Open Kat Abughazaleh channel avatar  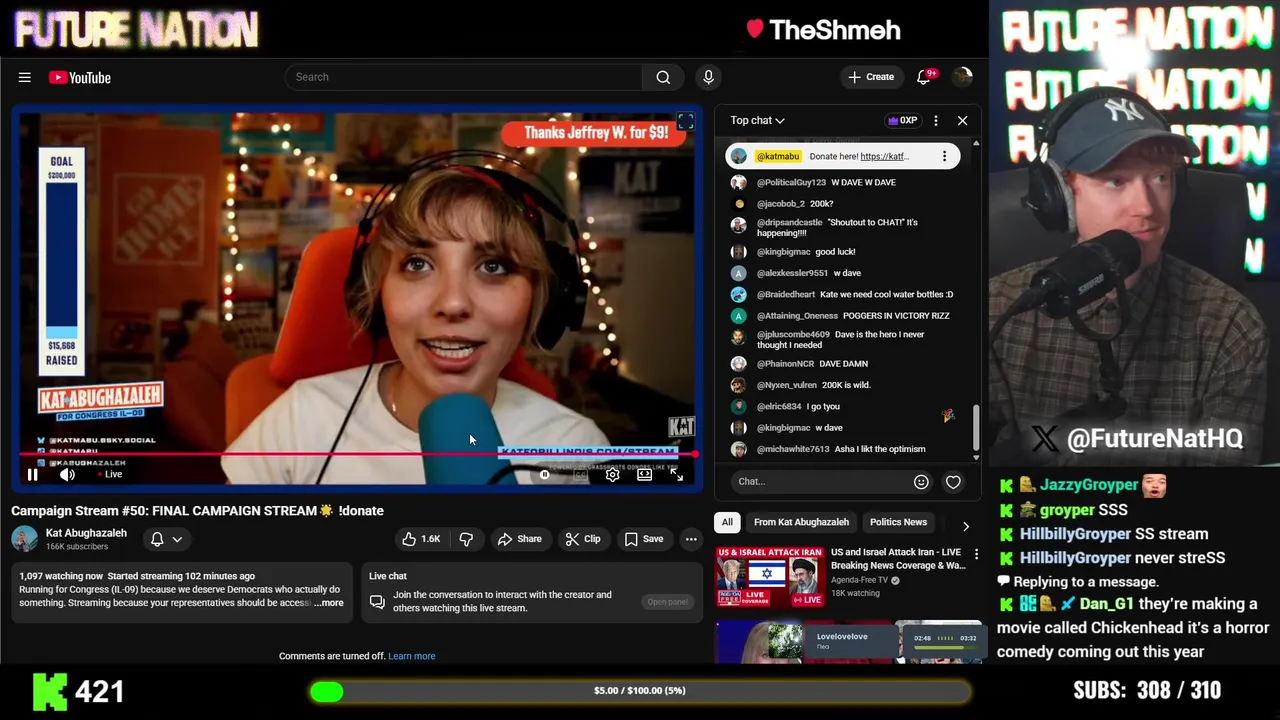click(x=24, y=539)
